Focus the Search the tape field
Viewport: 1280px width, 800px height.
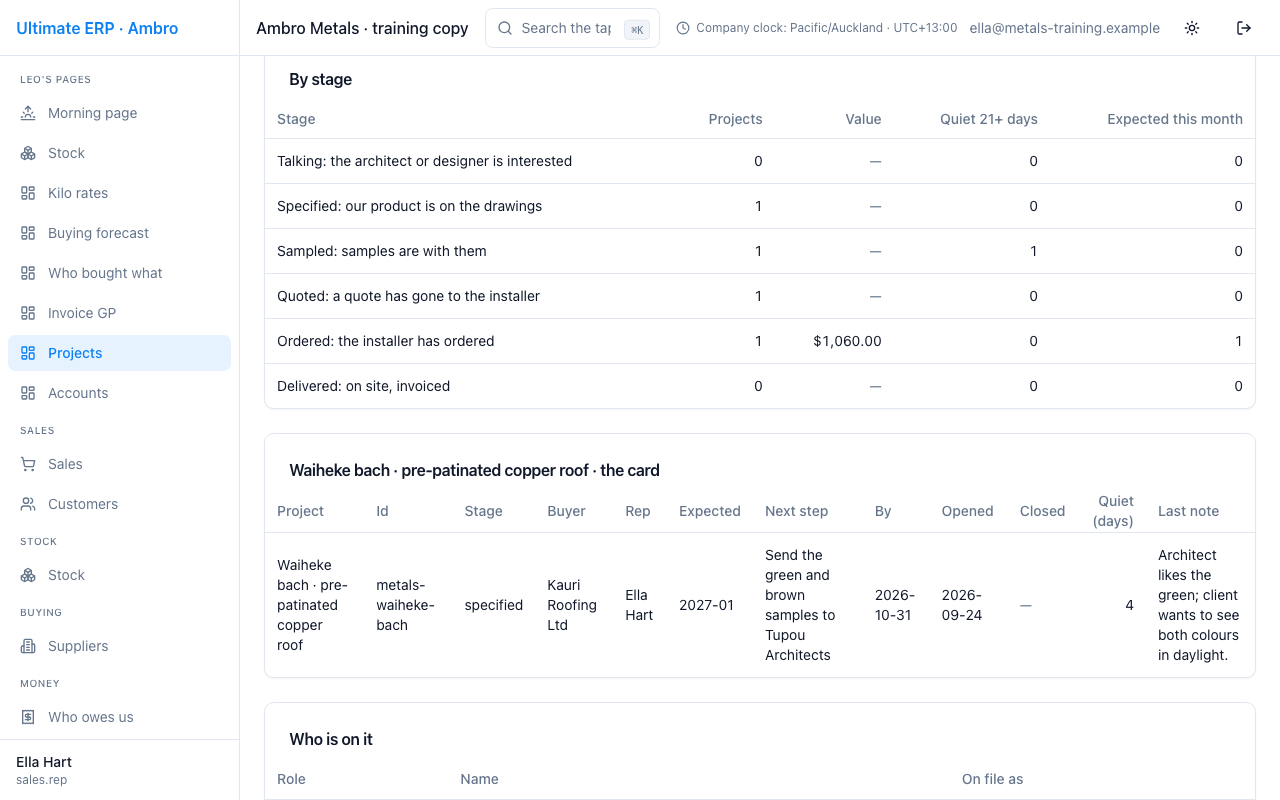pyautogui.click(x=572, y=28)
